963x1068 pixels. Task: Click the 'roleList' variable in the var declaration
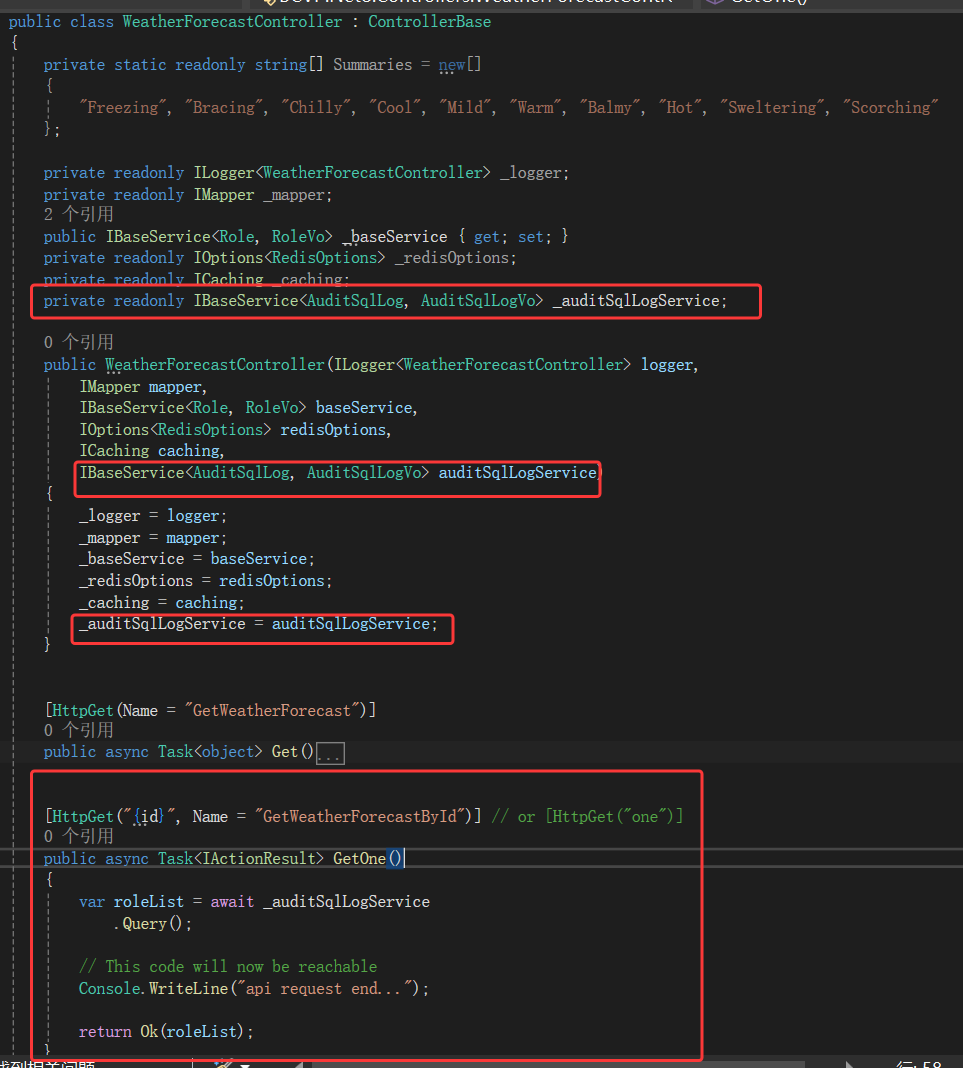[x=148, y=902]
